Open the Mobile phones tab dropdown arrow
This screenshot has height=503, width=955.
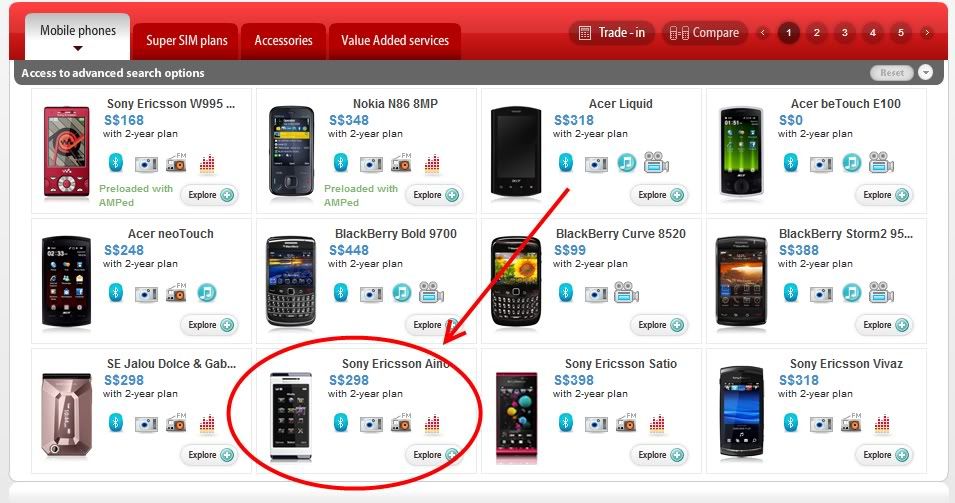pos(77,49)
